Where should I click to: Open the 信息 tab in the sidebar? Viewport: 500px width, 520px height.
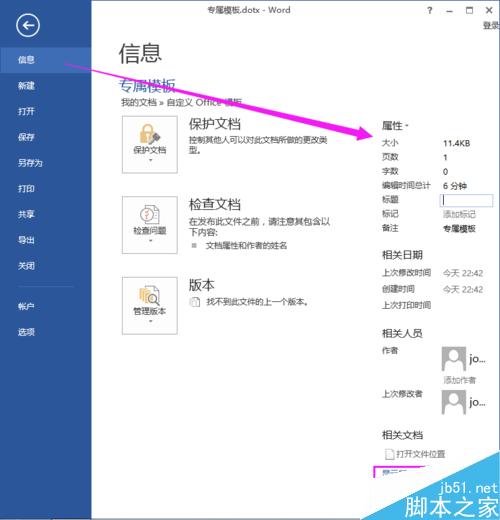coord(45,60)
